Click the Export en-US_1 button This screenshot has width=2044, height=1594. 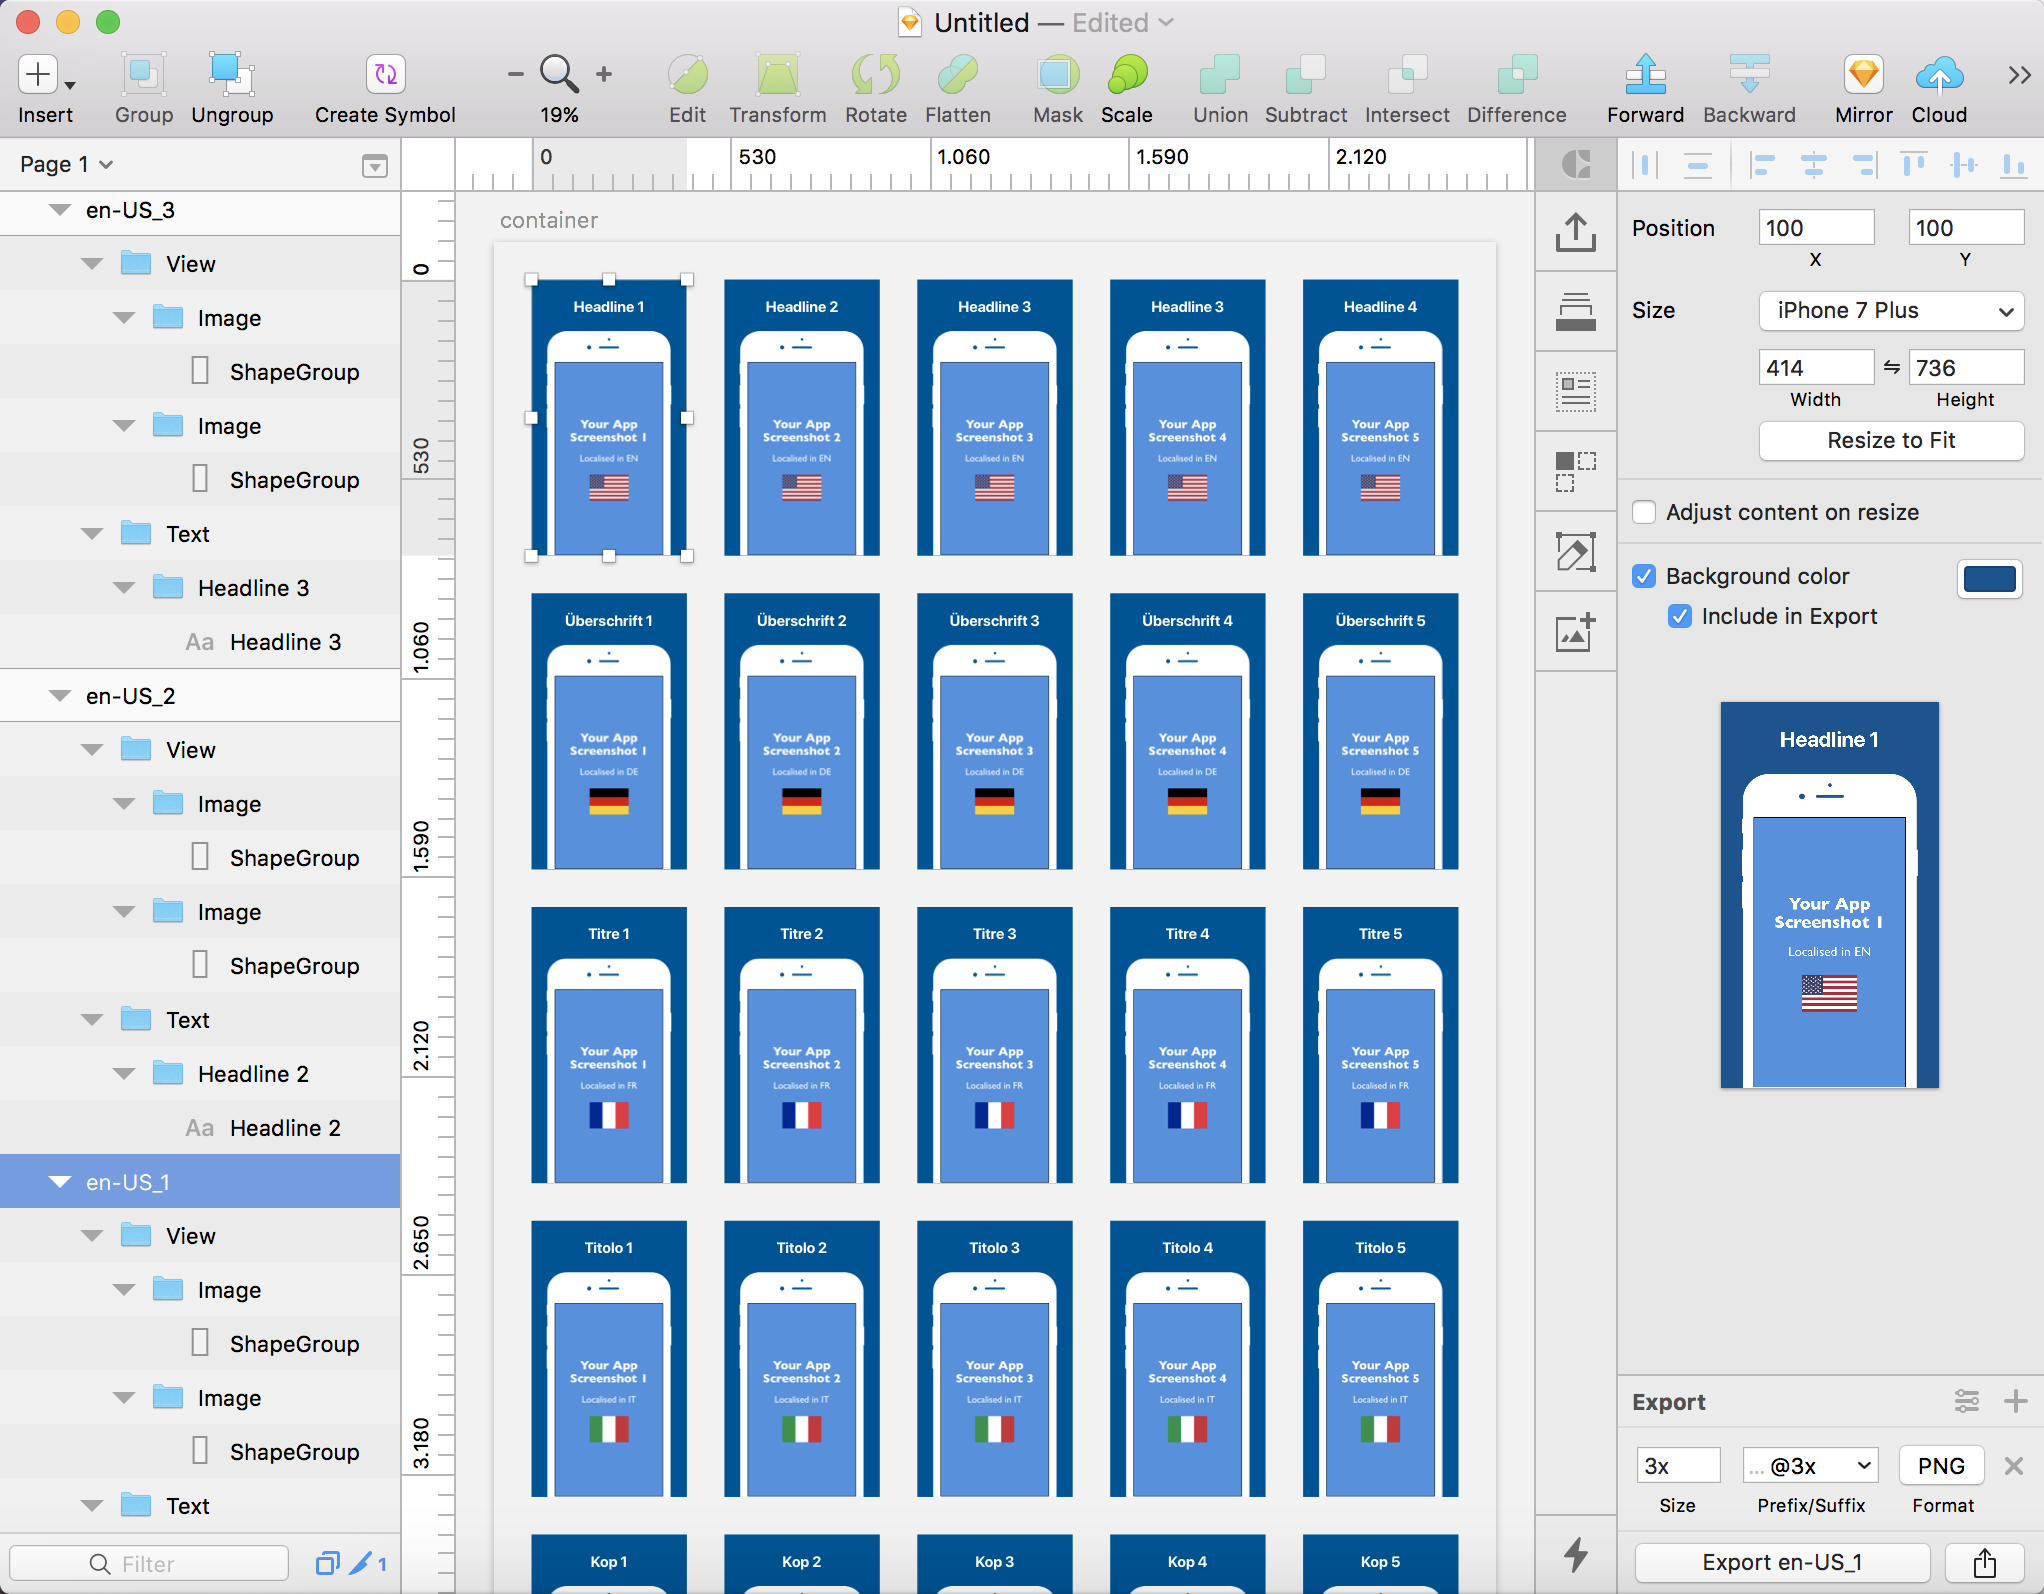1782,1562
